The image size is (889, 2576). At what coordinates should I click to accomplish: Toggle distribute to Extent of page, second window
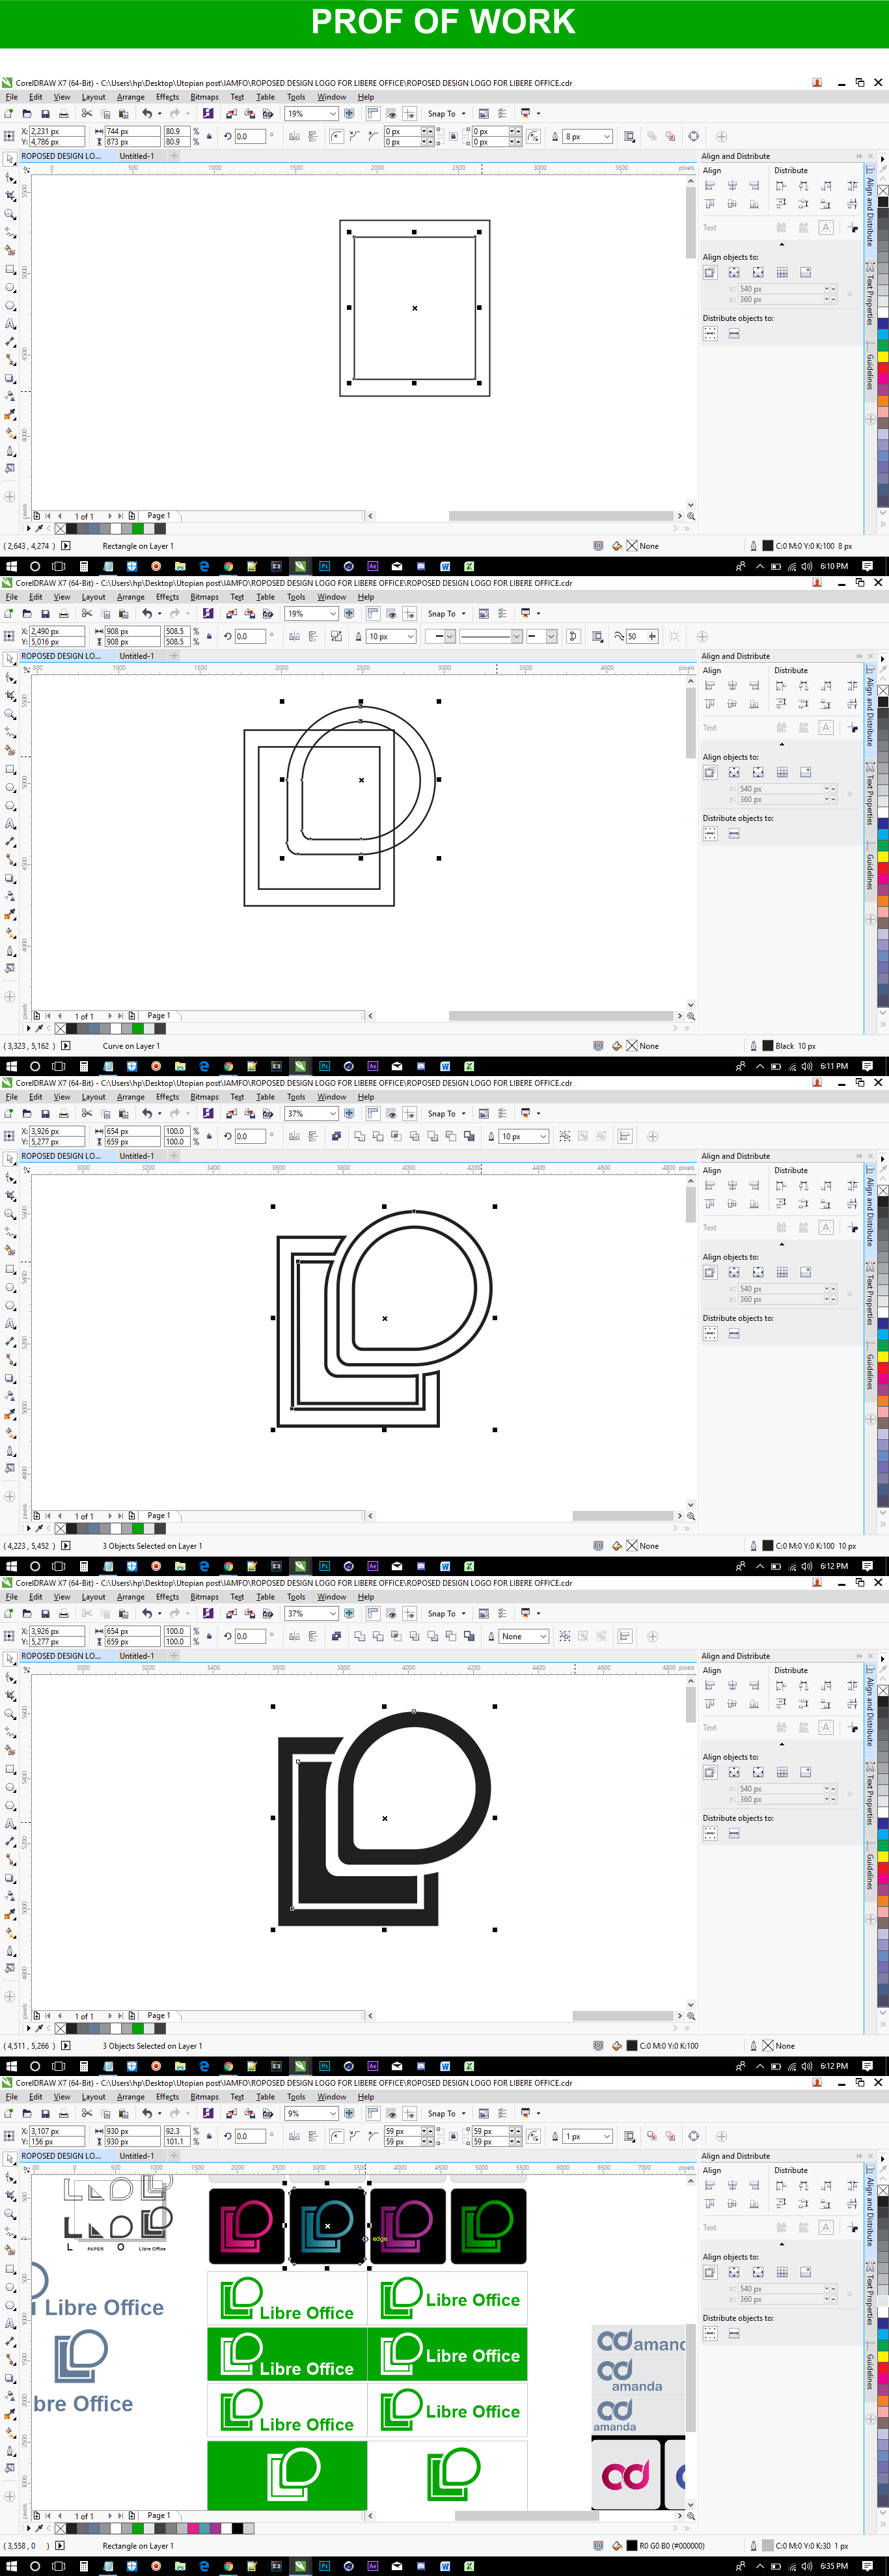[734, 834]
